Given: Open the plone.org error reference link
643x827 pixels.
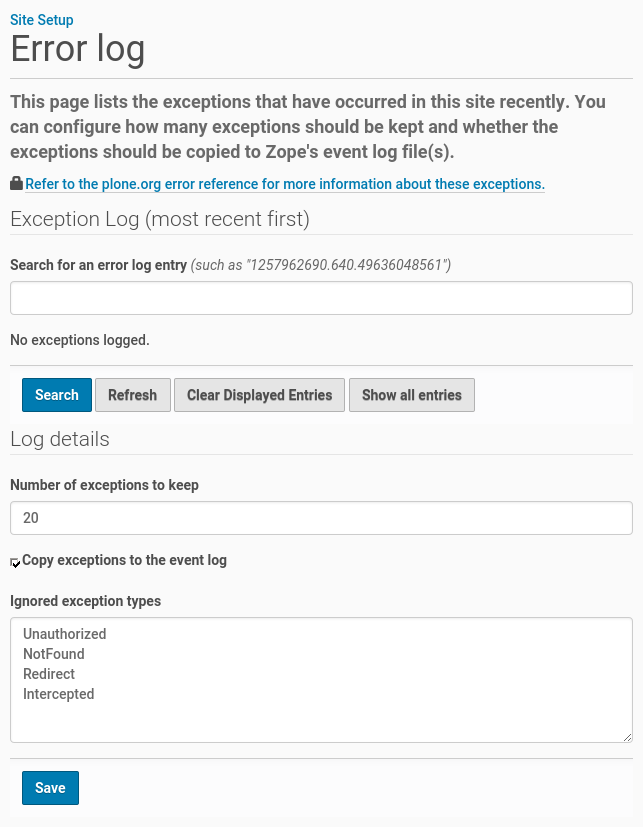Looking at the screenshot, I should pos(285,184).
